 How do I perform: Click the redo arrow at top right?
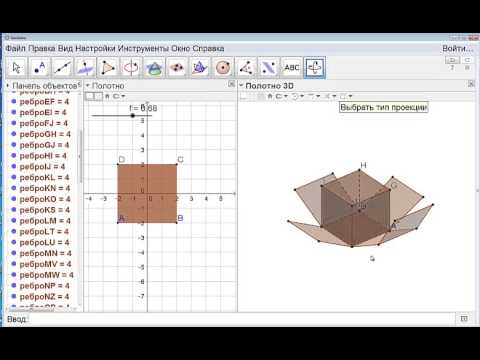click(x=467, y=60)
